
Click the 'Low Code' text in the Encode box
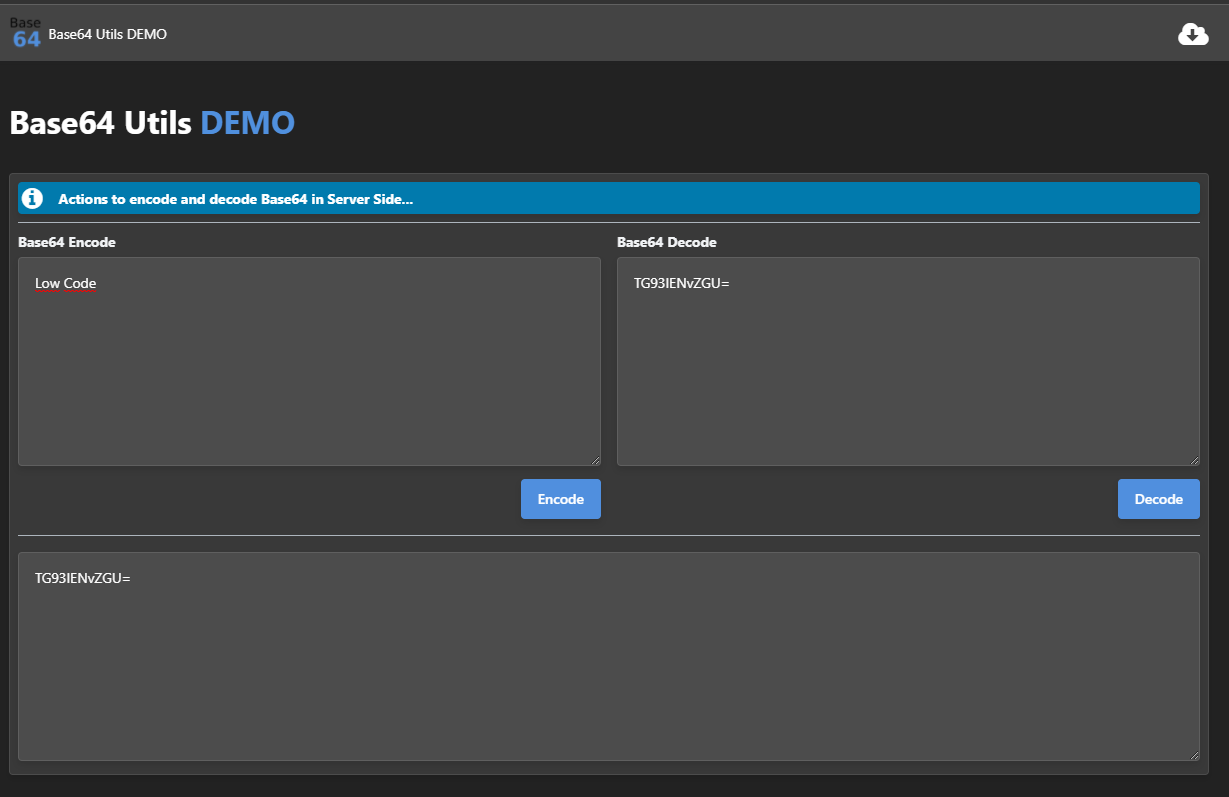pyautogui.click(x=66, y=284)
